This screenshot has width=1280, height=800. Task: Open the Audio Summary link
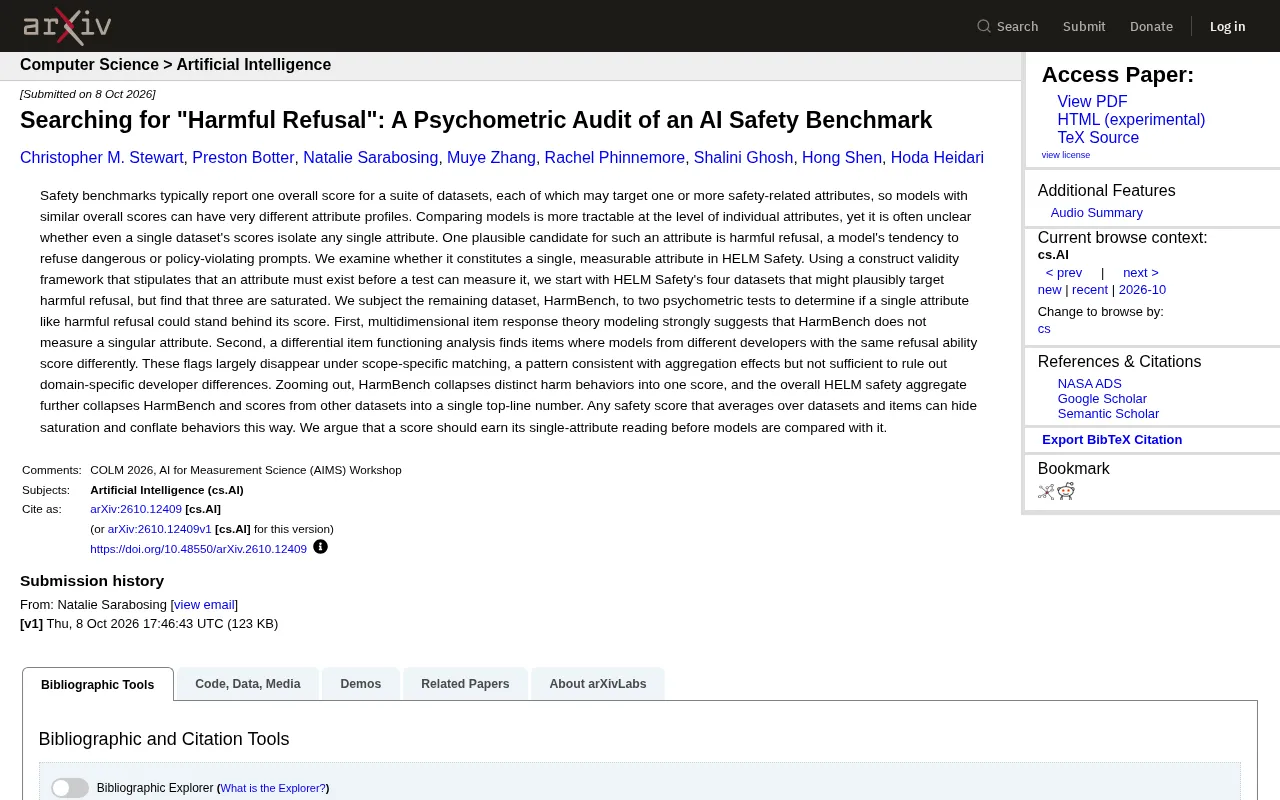(1097, 213)
